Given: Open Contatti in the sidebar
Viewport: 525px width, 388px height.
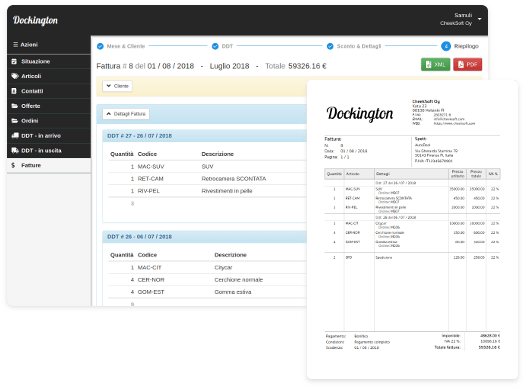Looking at the screenshot, I should pyautogui.click(x=49, y=91).
